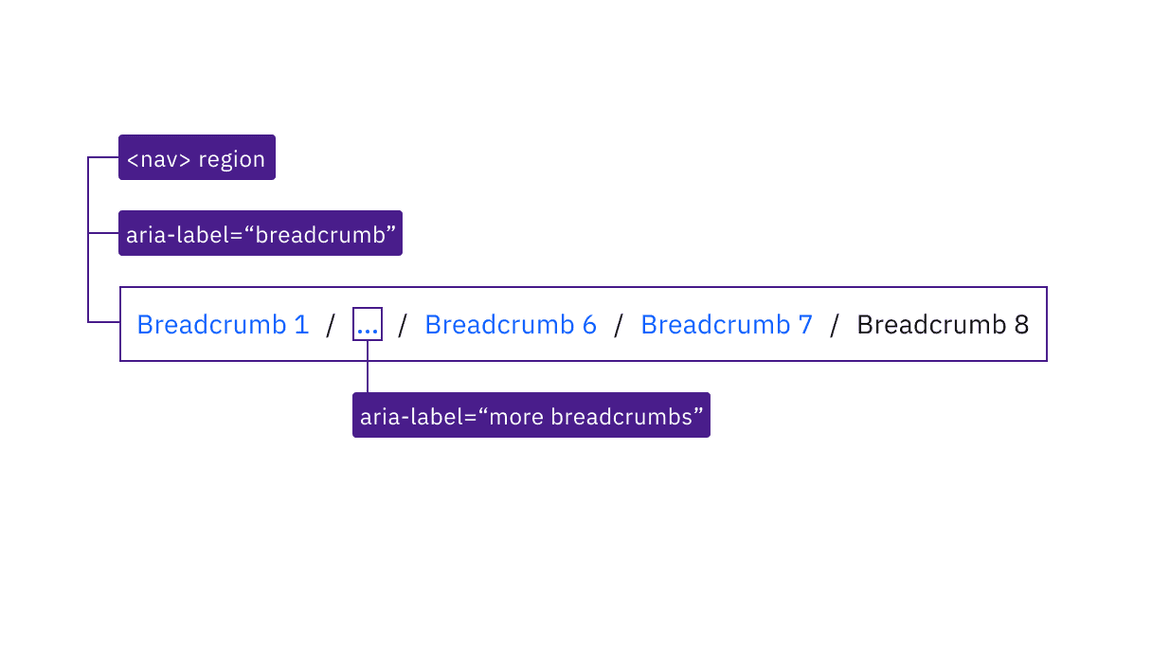
Task: Click the horizontal connector left of the nav region label
Action: point(103,157)
